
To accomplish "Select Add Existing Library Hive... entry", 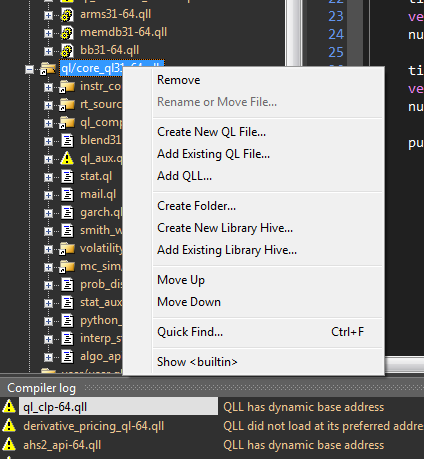I will [x=253, y=250].
